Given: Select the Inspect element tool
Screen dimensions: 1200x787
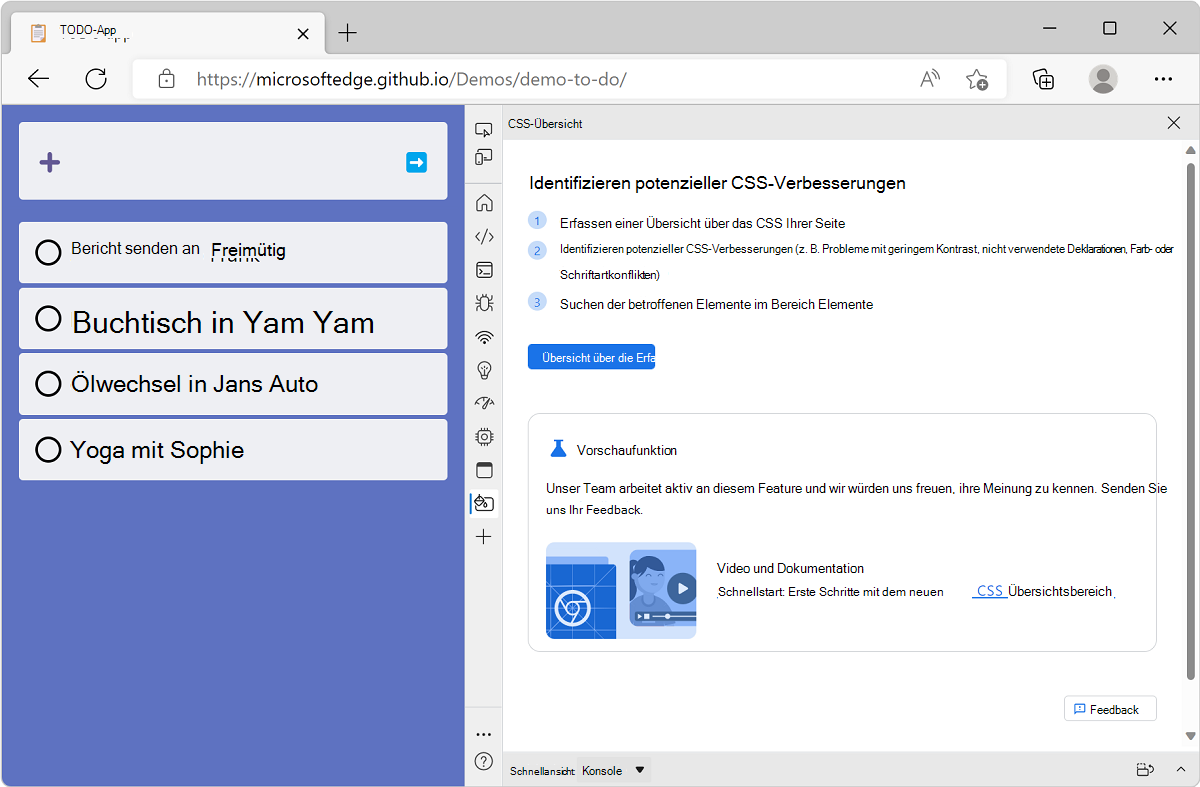Looking at the screenshot, I should click(x=484, y=129).
